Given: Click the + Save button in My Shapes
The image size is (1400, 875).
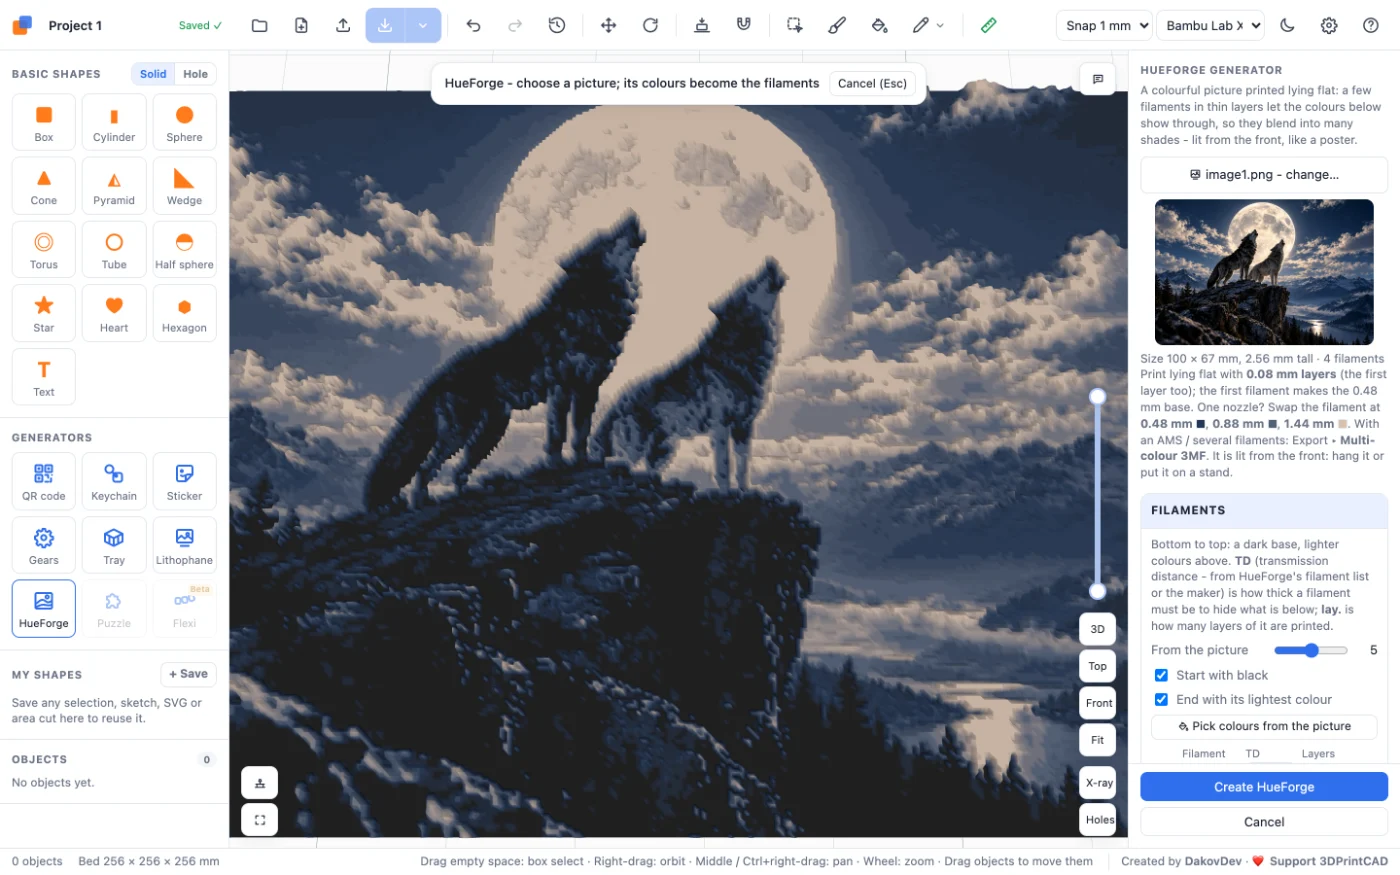Looking at the screenshot, I should pyautogui.click(x=189, y=674).
